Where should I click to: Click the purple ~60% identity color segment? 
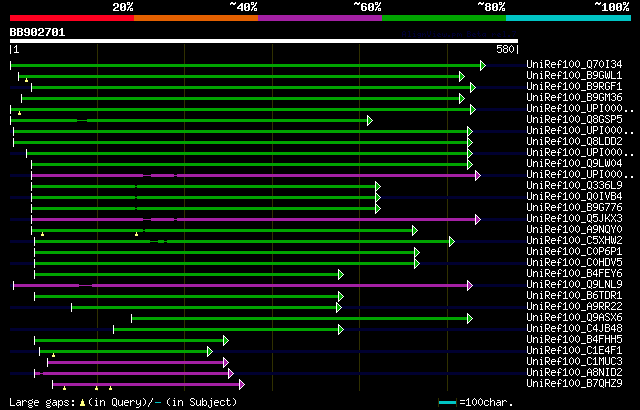320,18
